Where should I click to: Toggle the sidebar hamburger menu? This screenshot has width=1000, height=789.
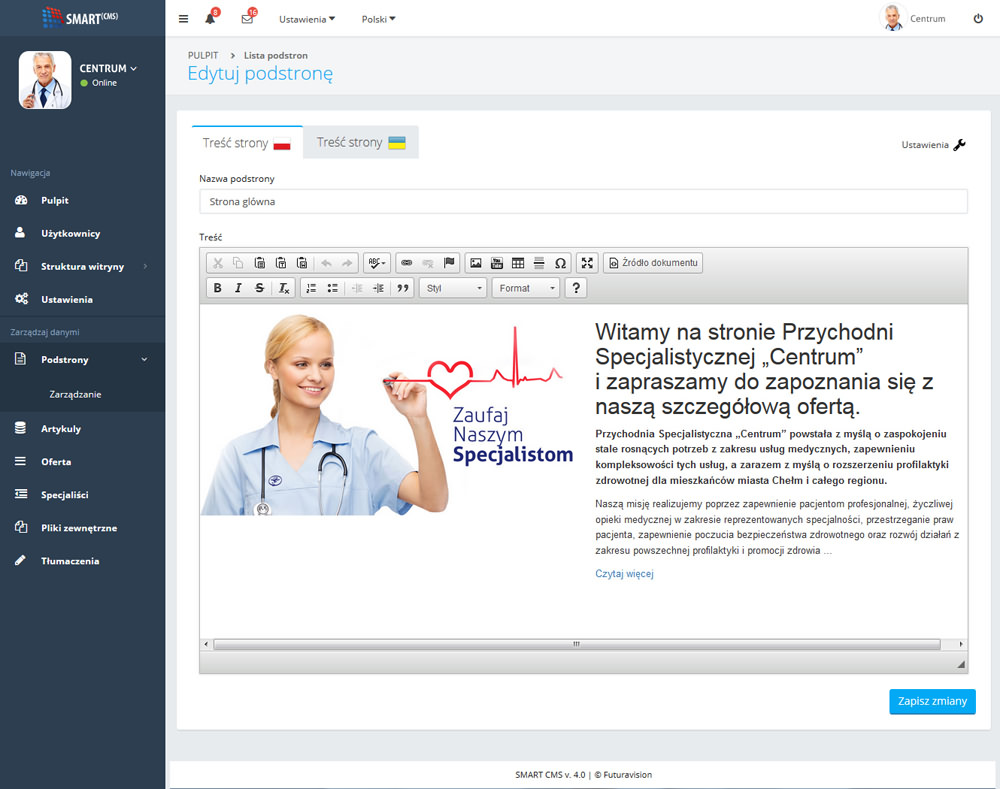tap(183, 19)
